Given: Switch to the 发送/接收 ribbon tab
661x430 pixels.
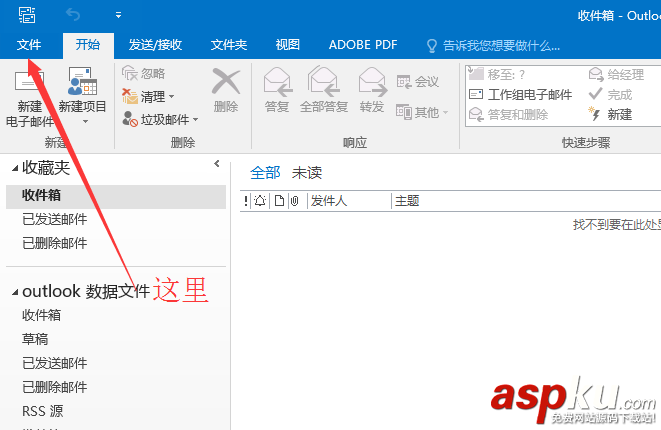Looking at the screenshot, I should point(155,45).
